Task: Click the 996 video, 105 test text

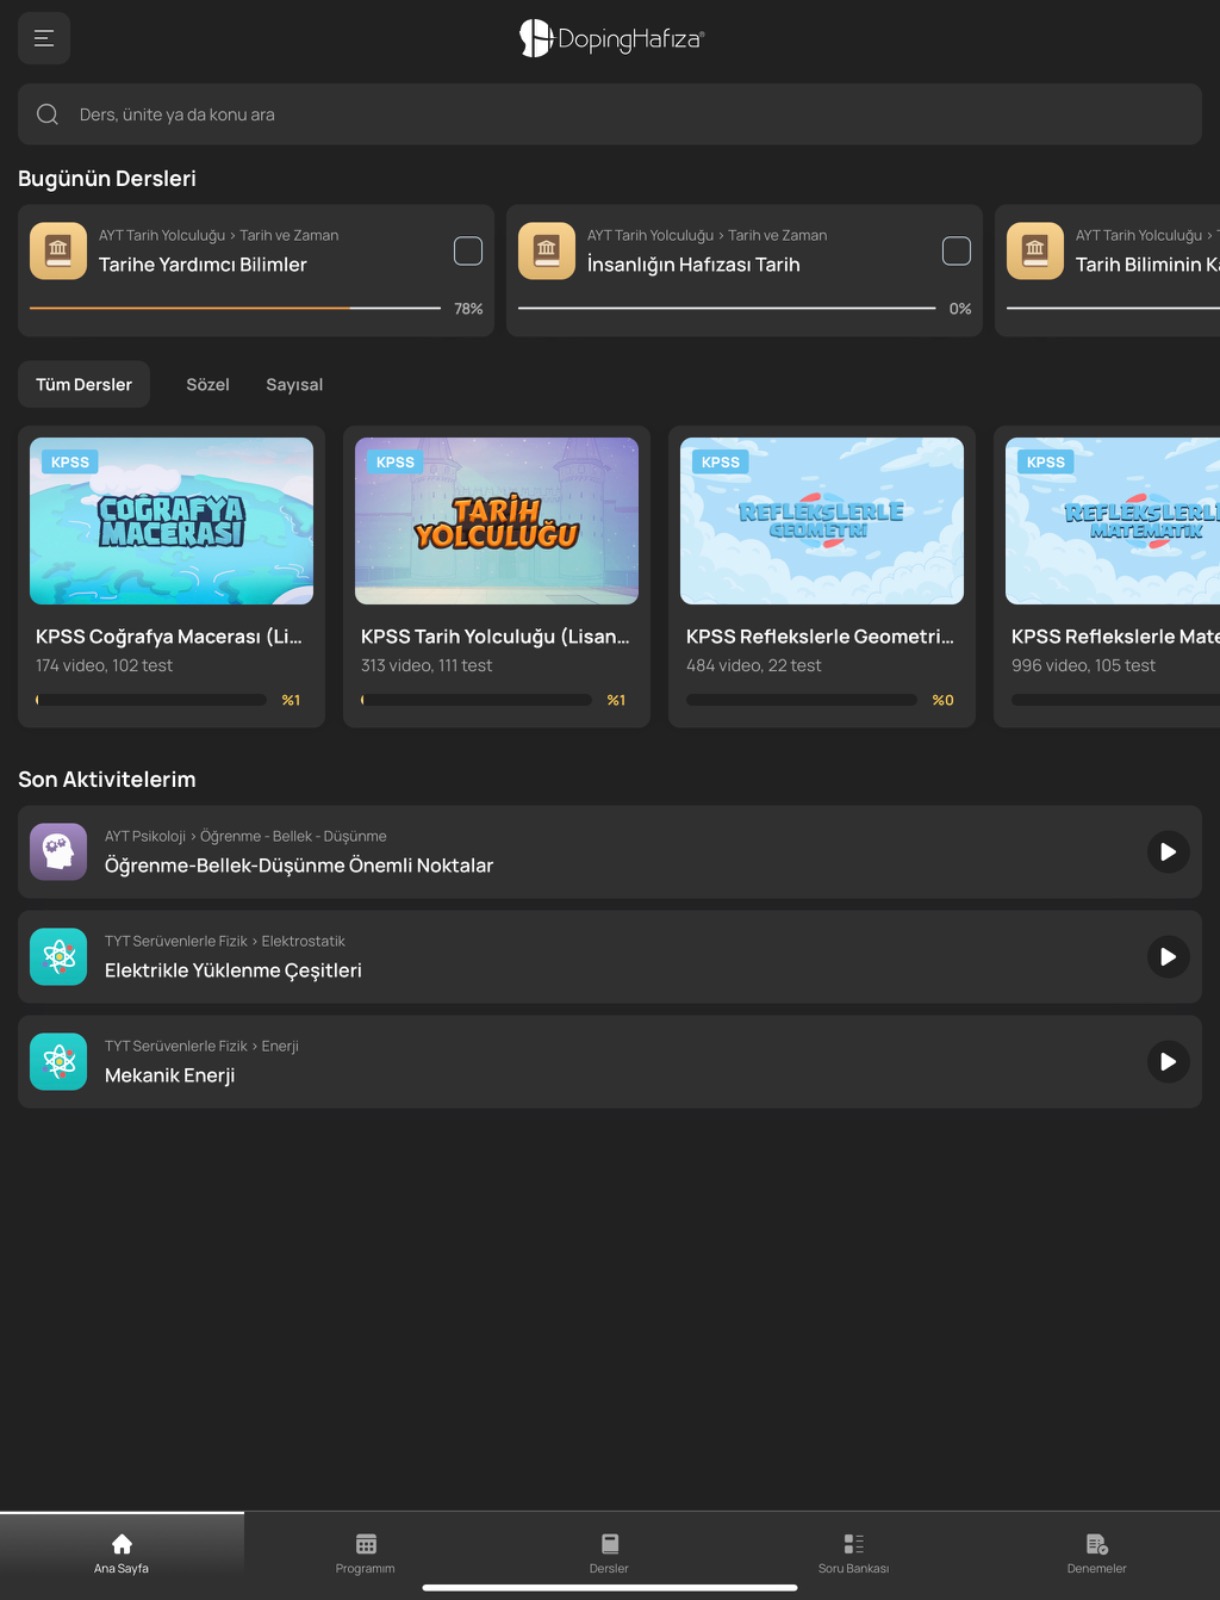Action: coord(1083,666)
